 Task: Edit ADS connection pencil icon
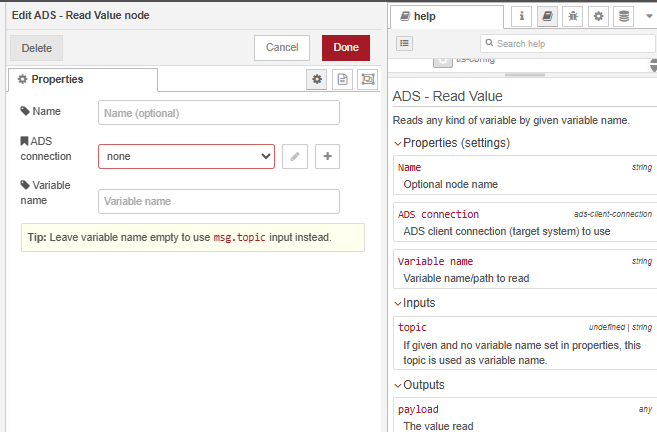point(295,157)
